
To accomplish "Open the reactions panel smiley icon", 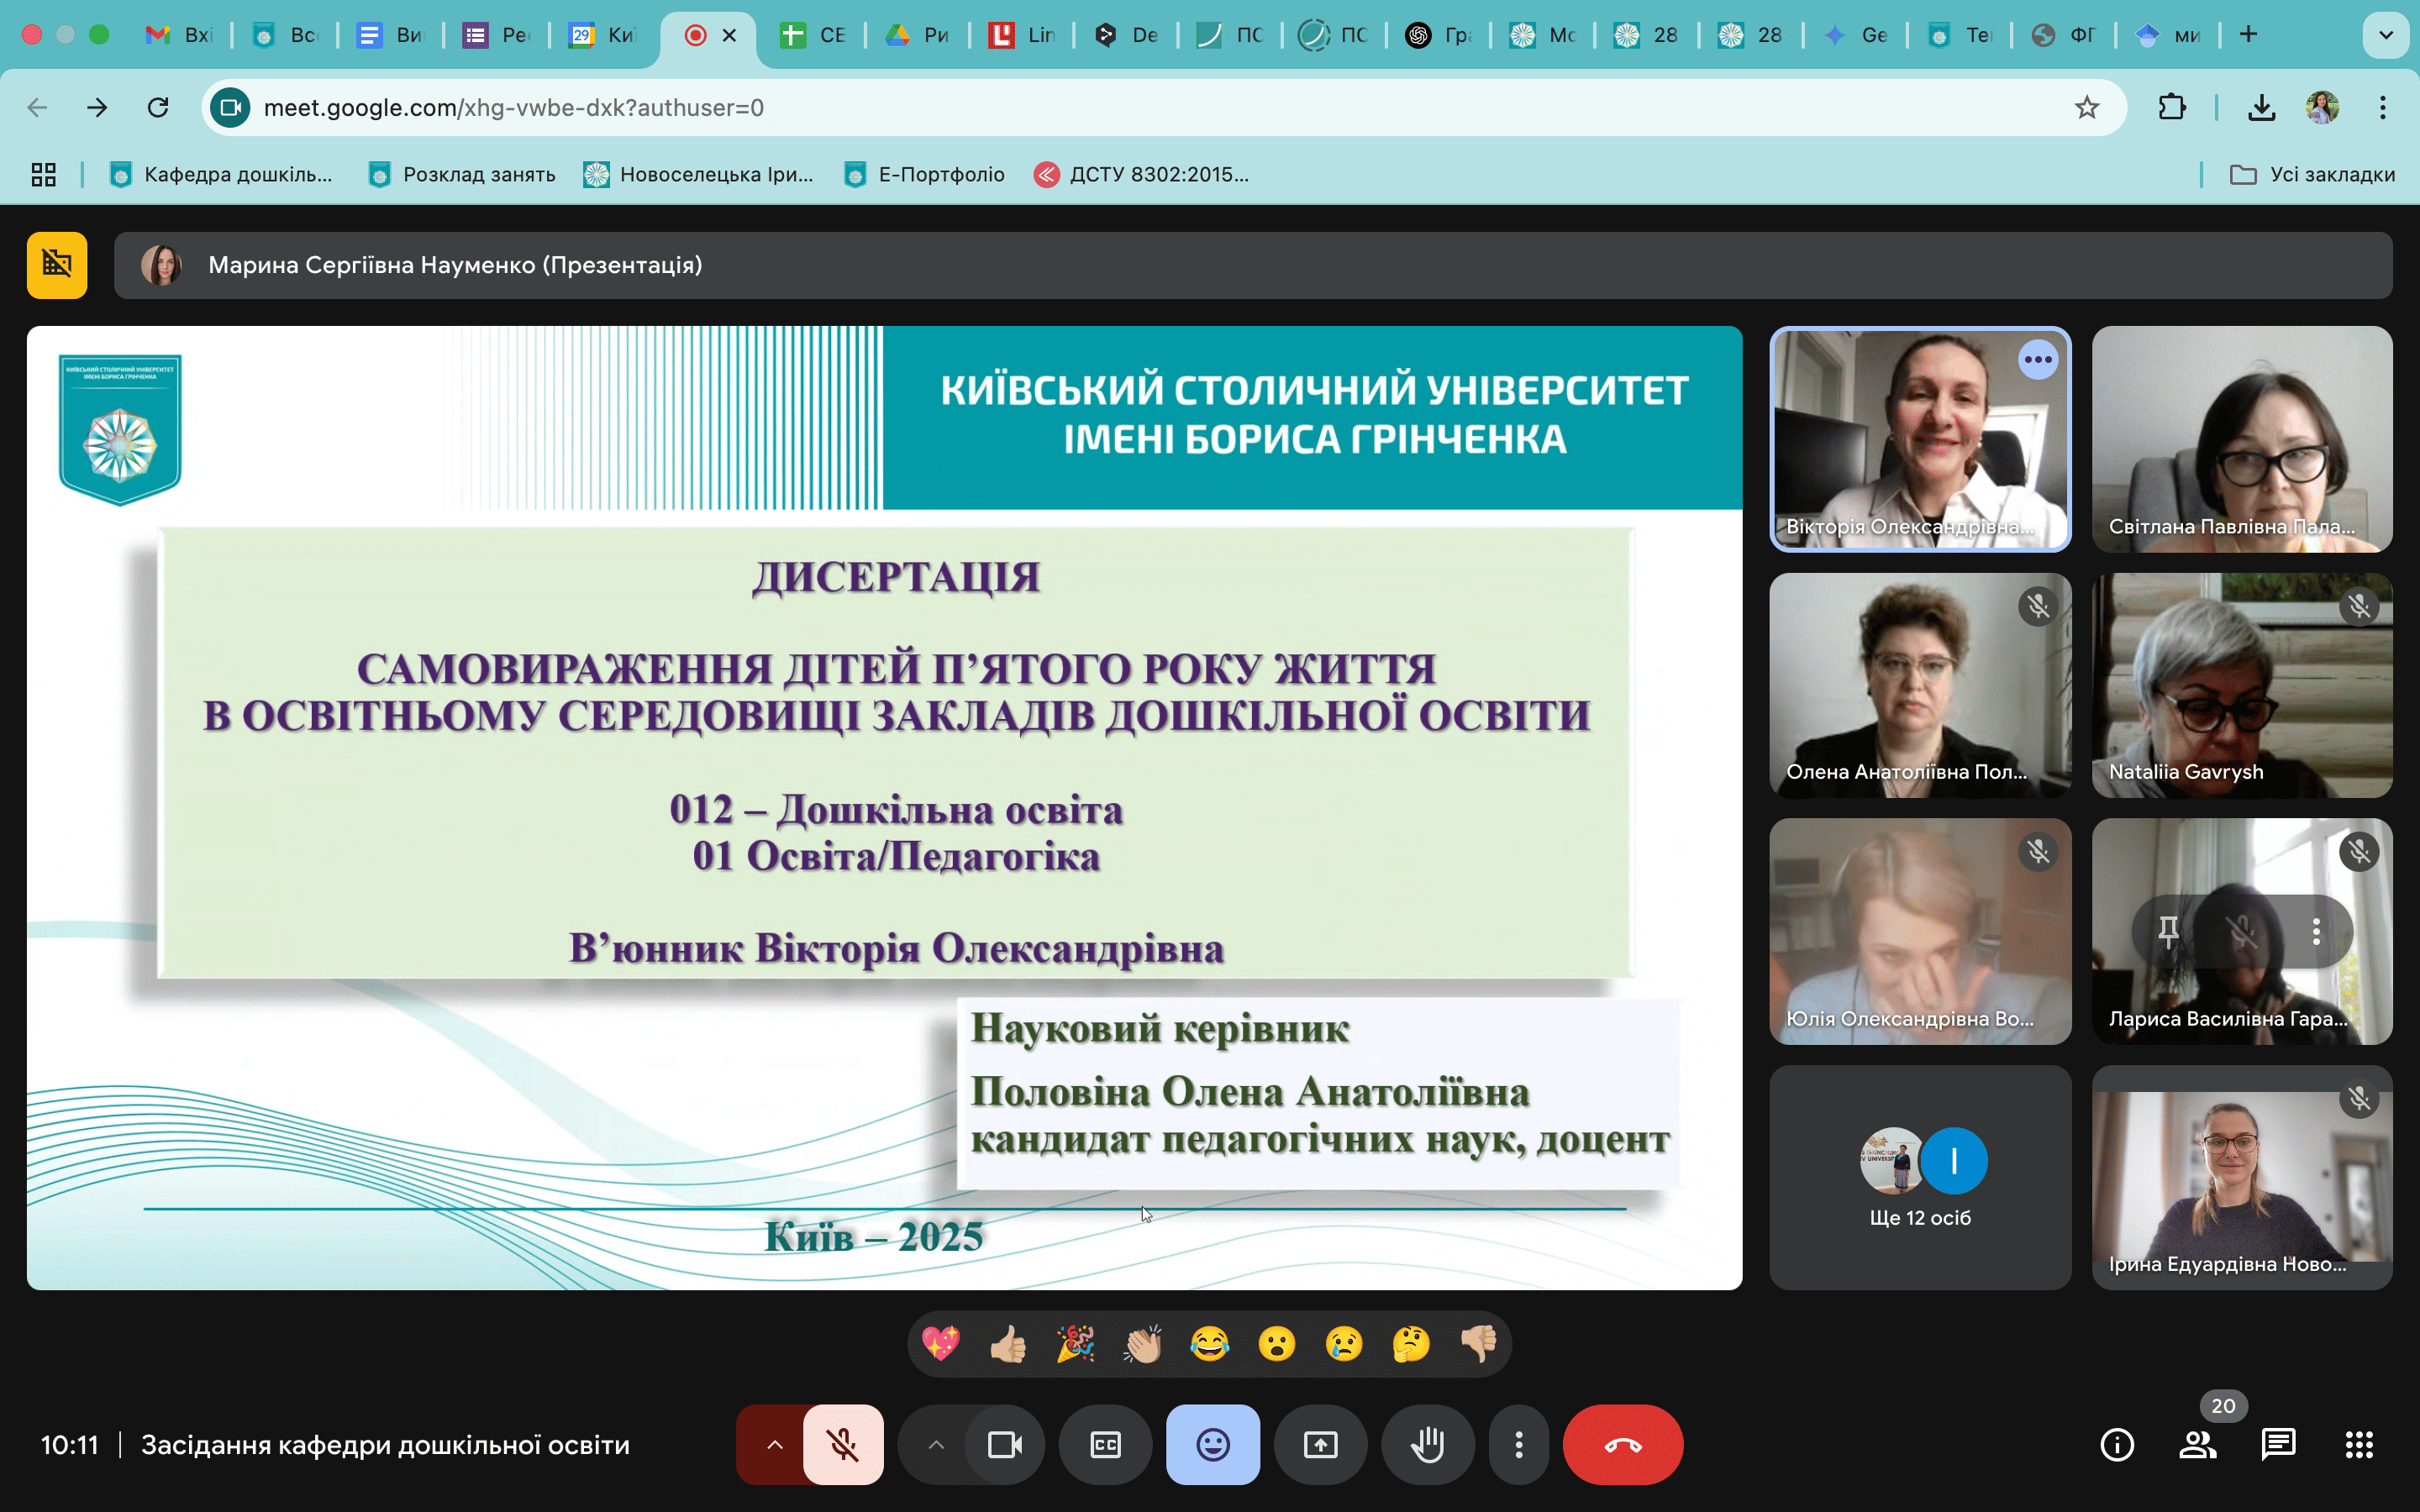I will [1212, 1444].
